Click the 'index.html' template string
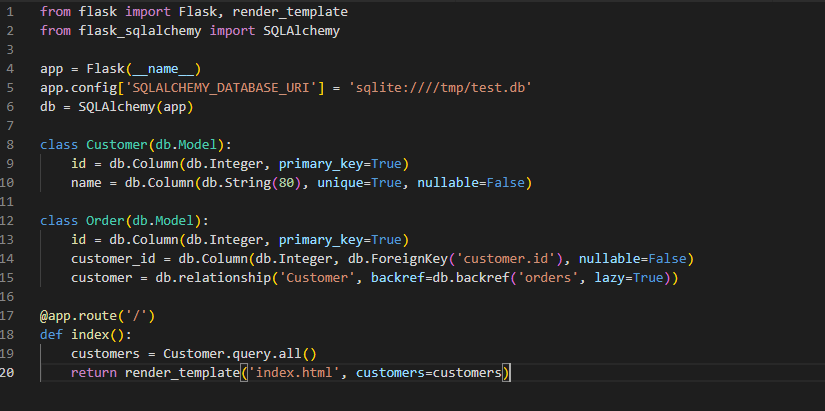 (294, 372)
